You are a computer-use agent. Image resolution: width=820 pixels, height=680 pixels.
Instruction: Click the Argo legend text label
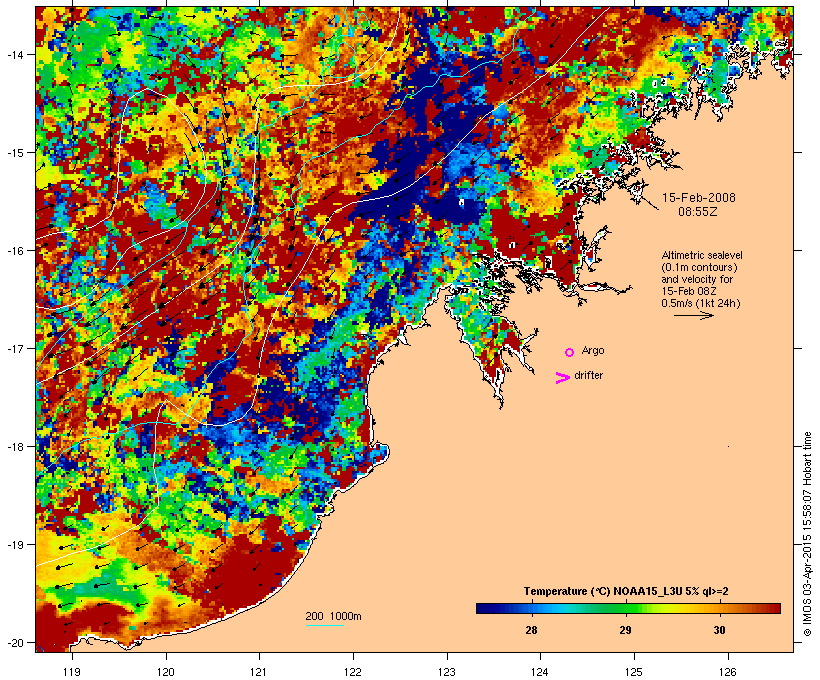pos(593,350)
